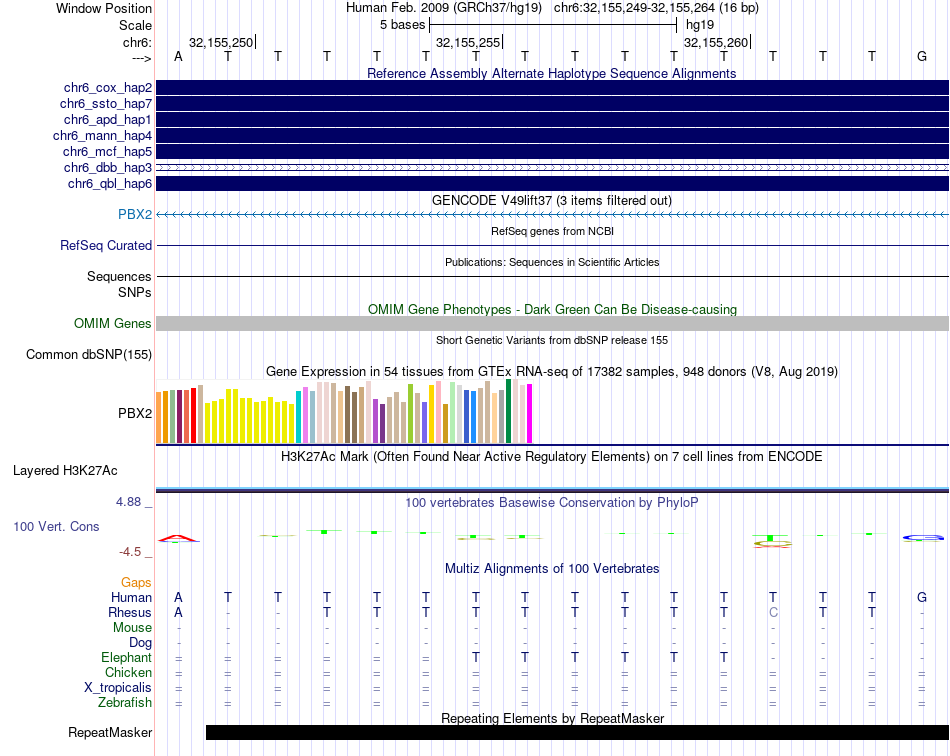Click the Dog species label

[140, 643]
